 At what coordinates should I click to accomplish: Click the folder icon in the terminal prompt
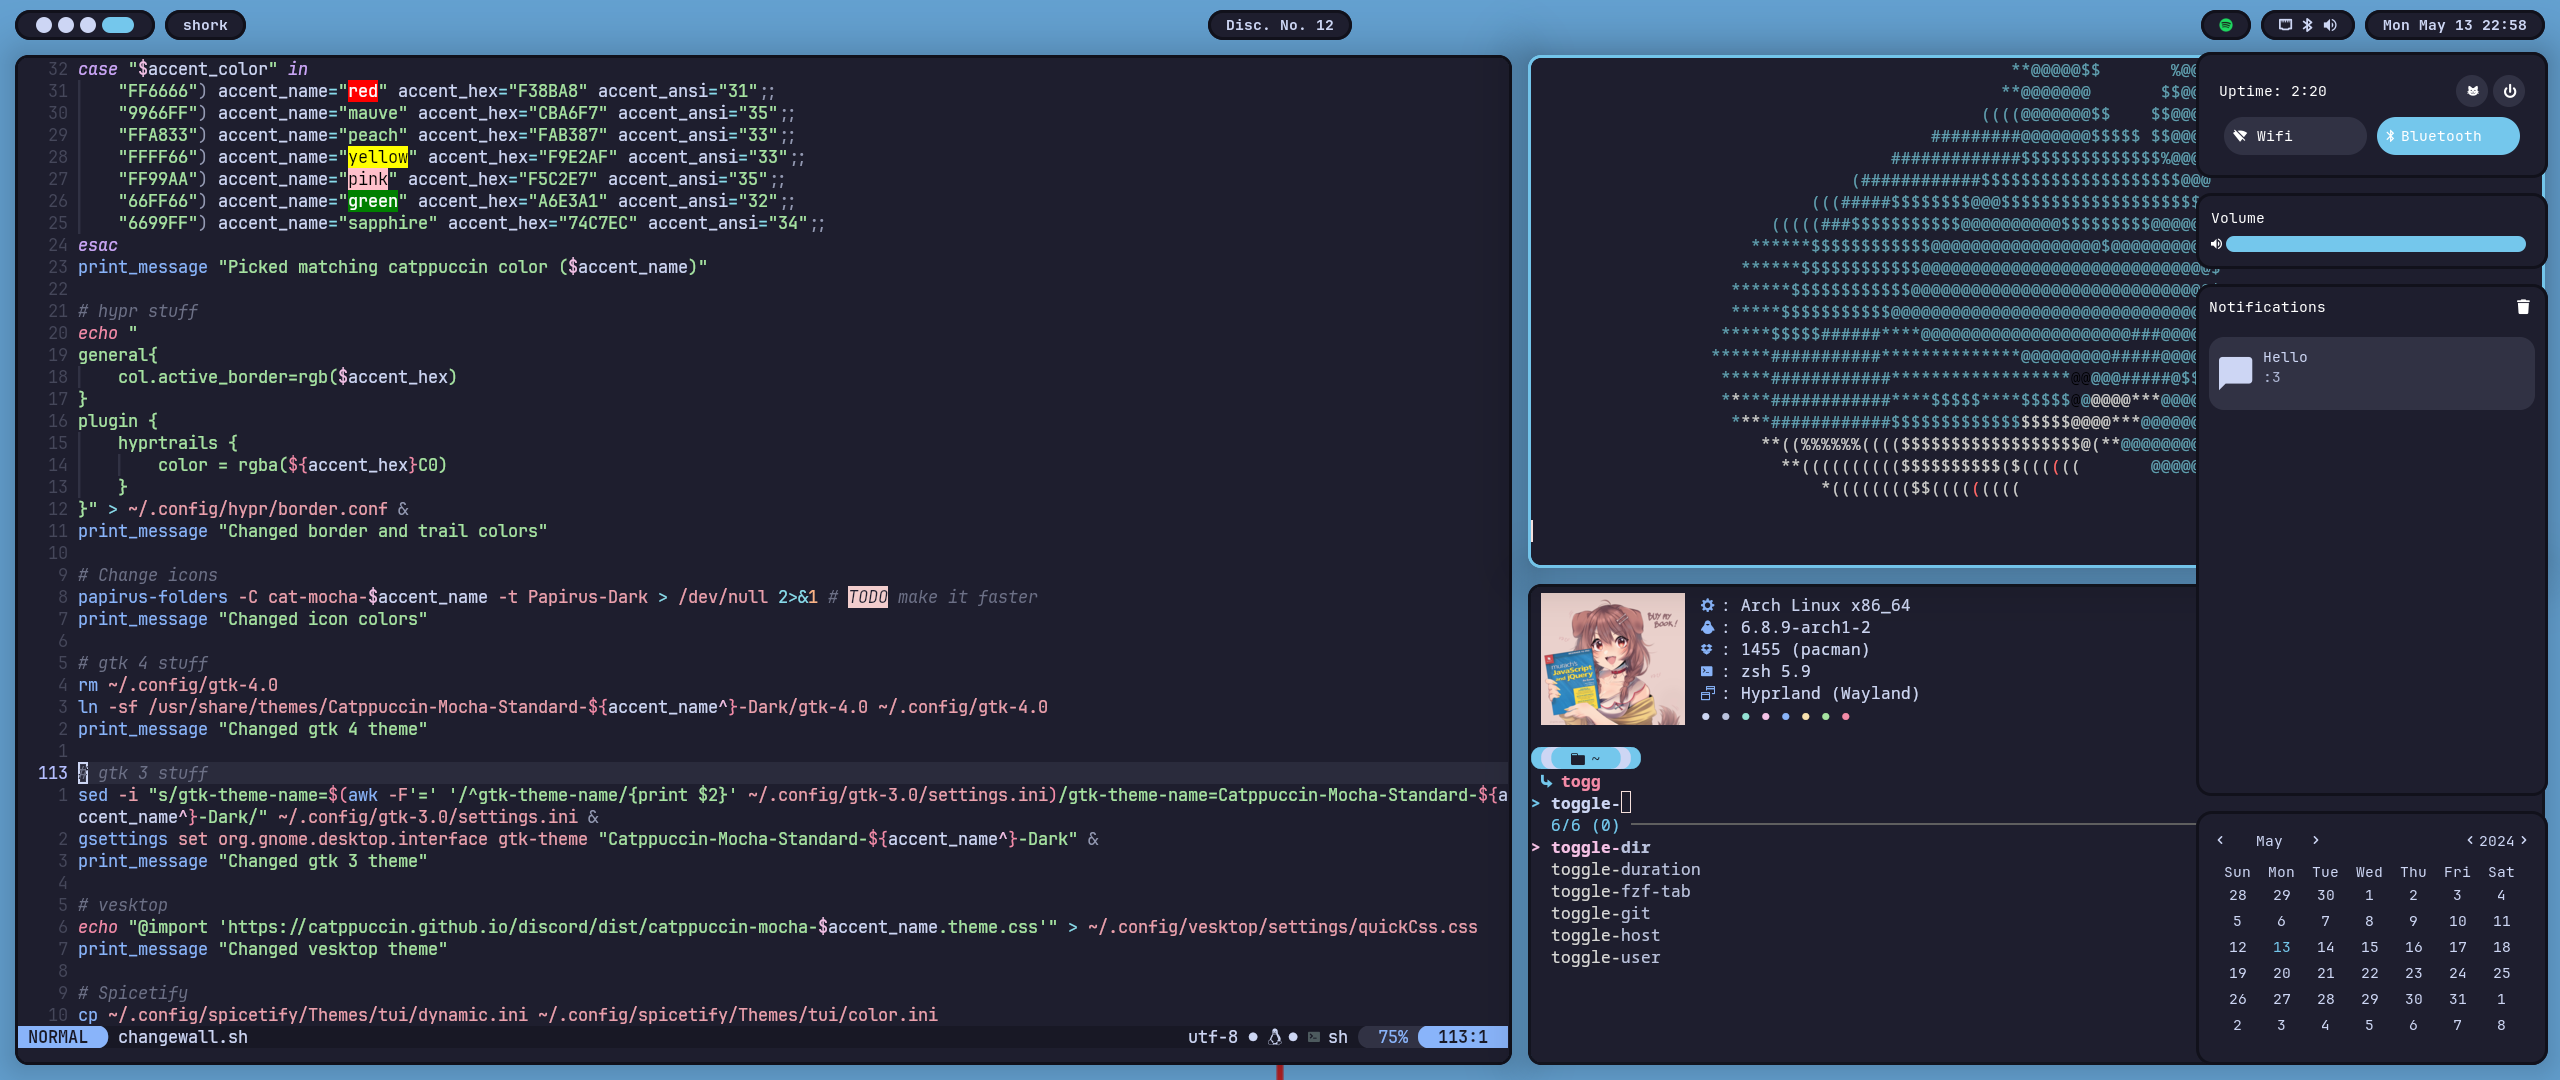[1578, 758]
